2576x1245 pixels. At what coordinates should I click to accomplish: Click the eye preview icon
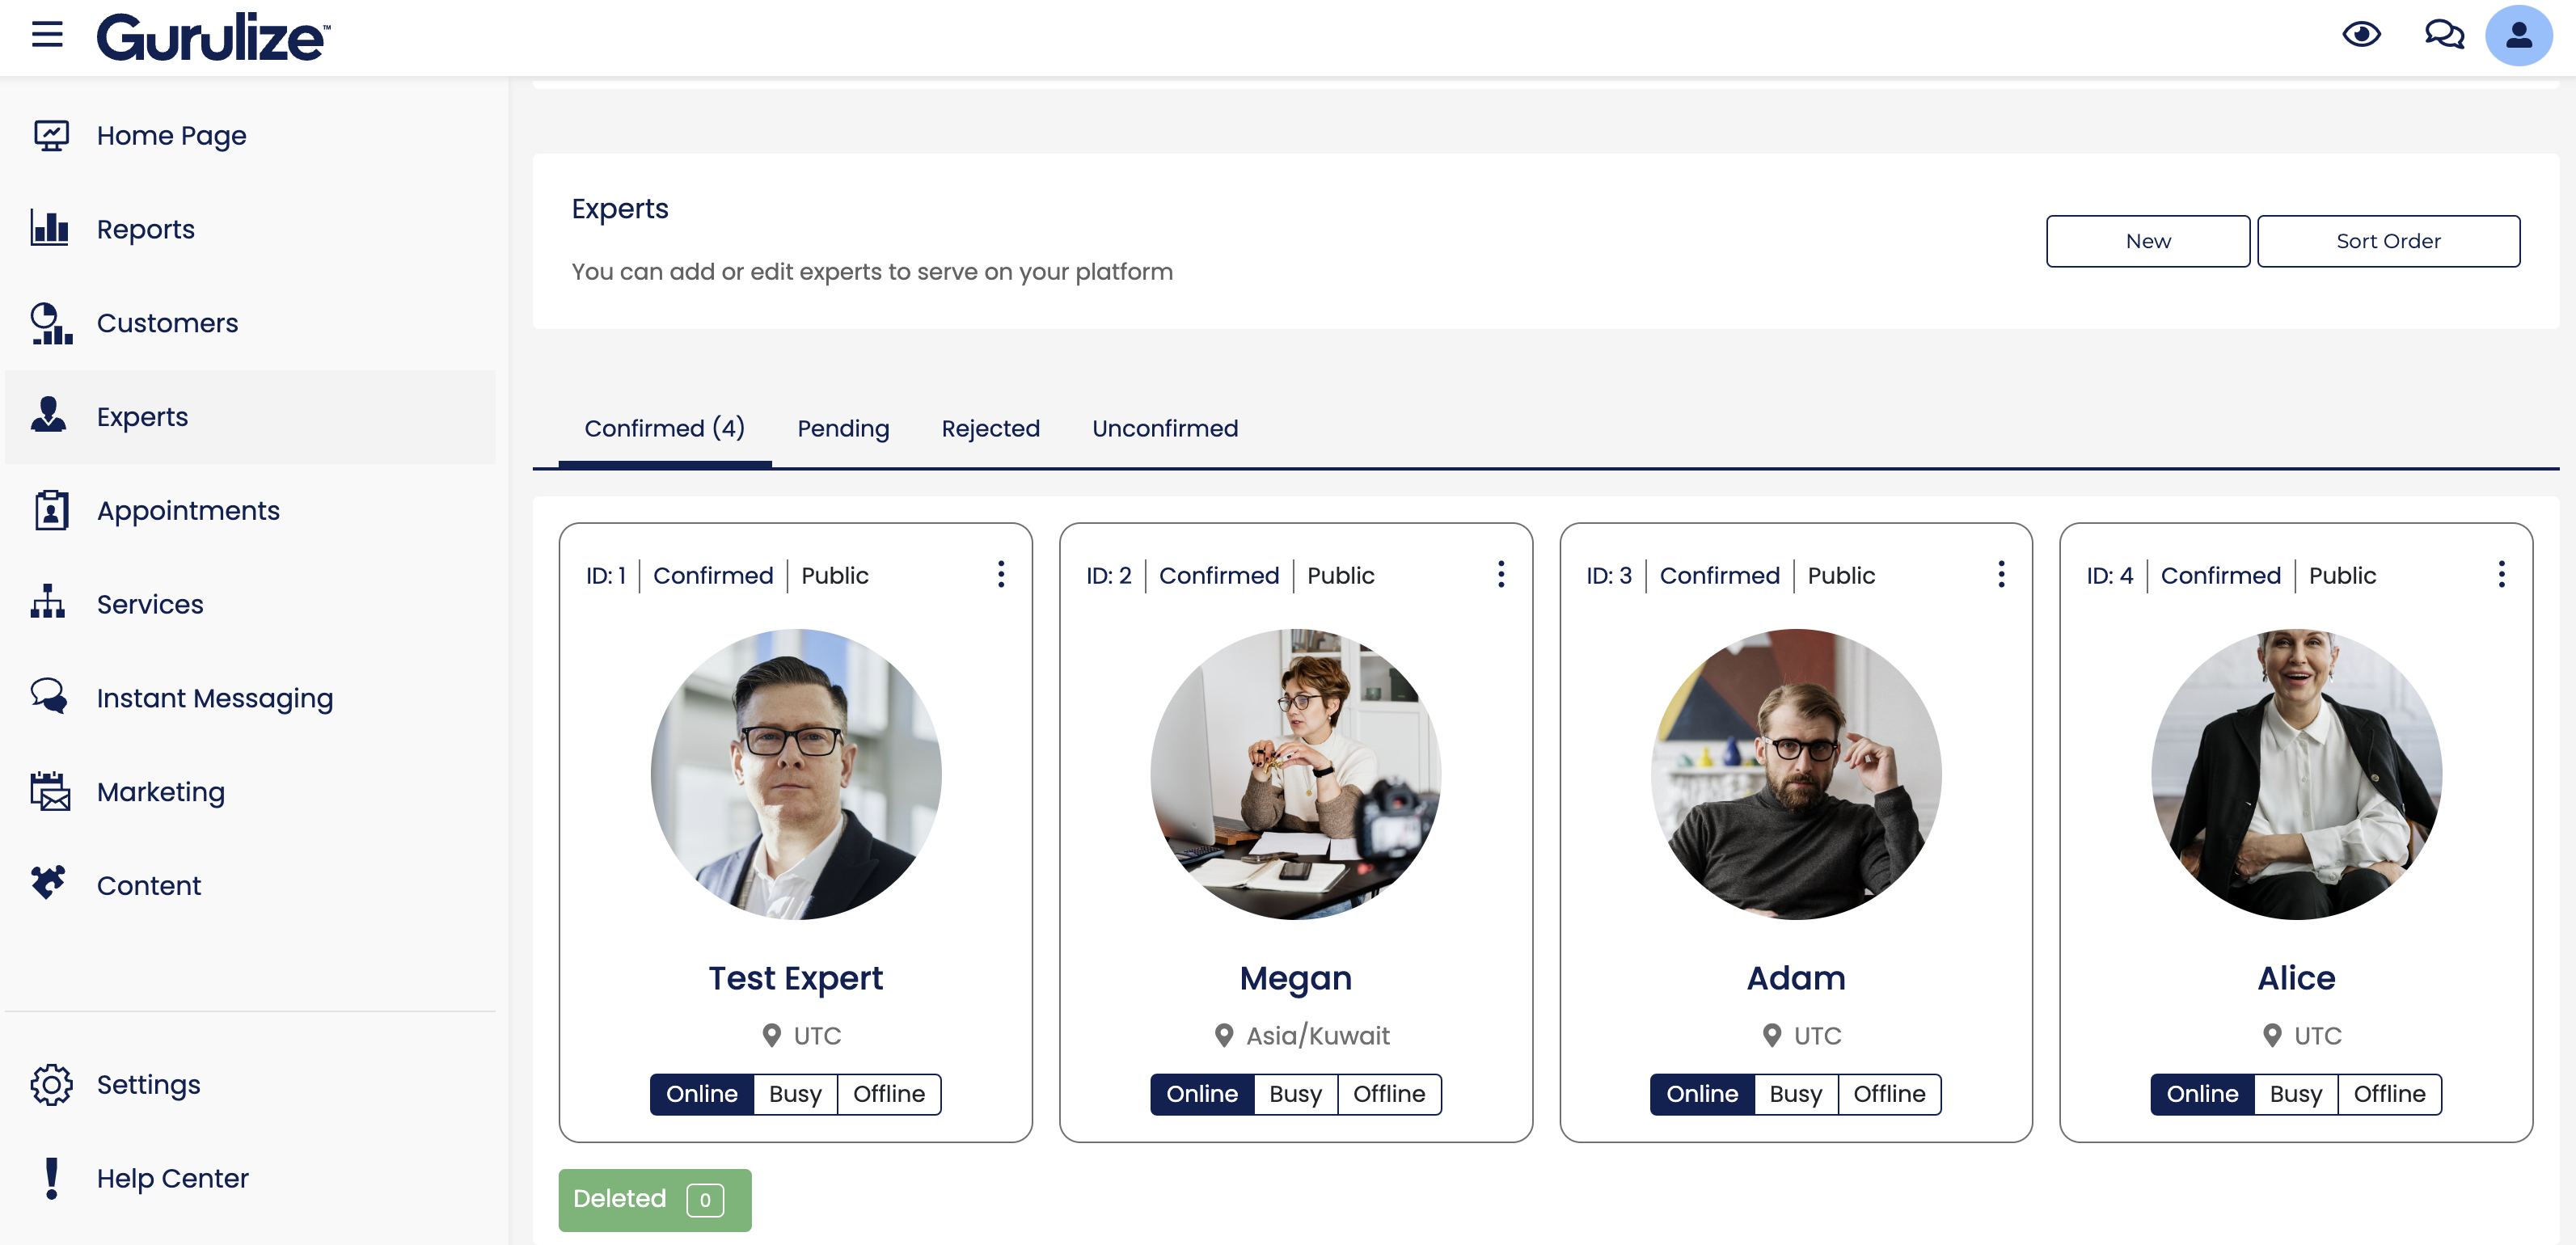pos(2361,35)
